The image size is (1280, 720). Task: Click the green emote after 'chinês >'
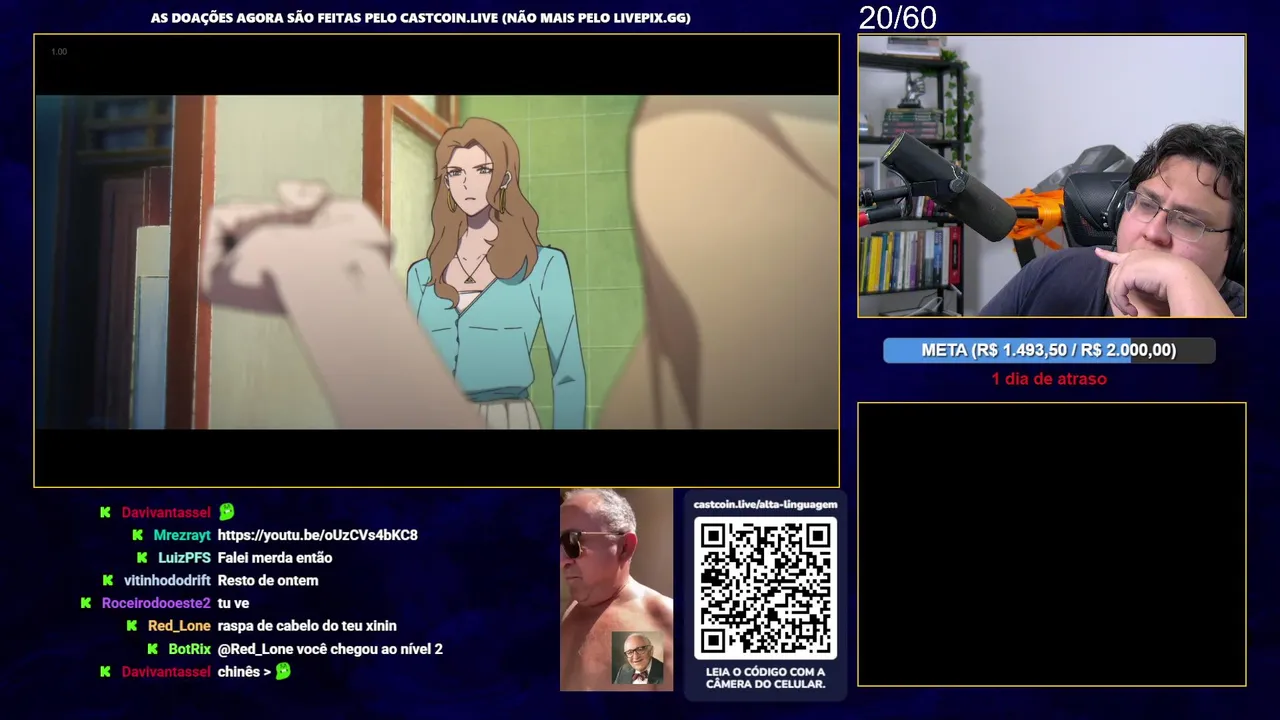coord(283,671)
